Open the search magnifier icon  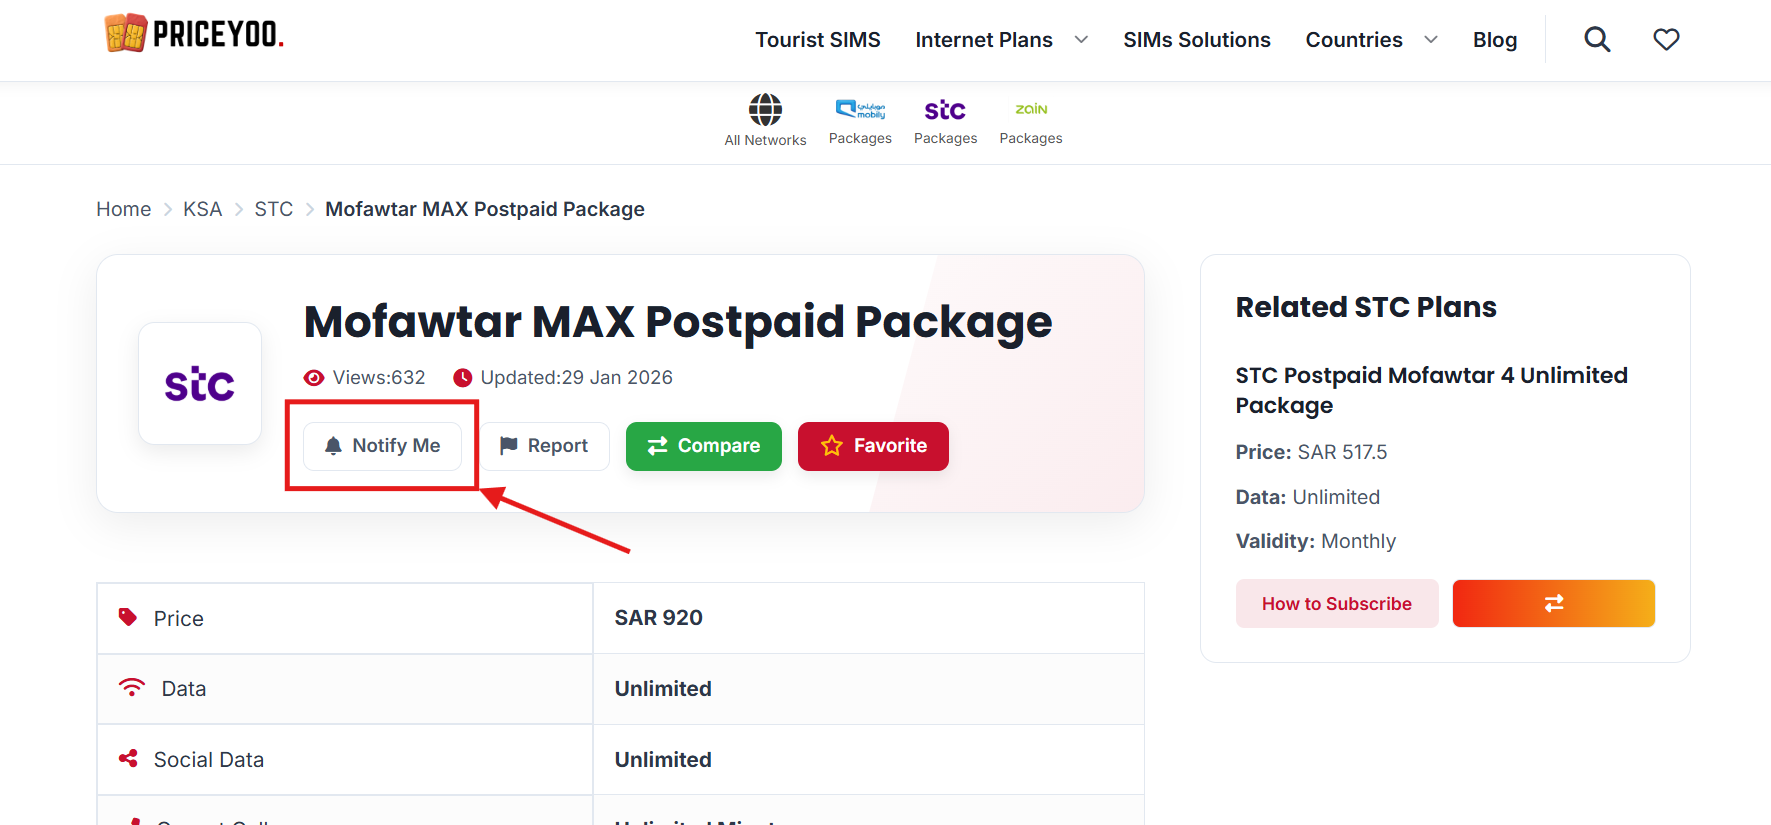click(1597, 40)
